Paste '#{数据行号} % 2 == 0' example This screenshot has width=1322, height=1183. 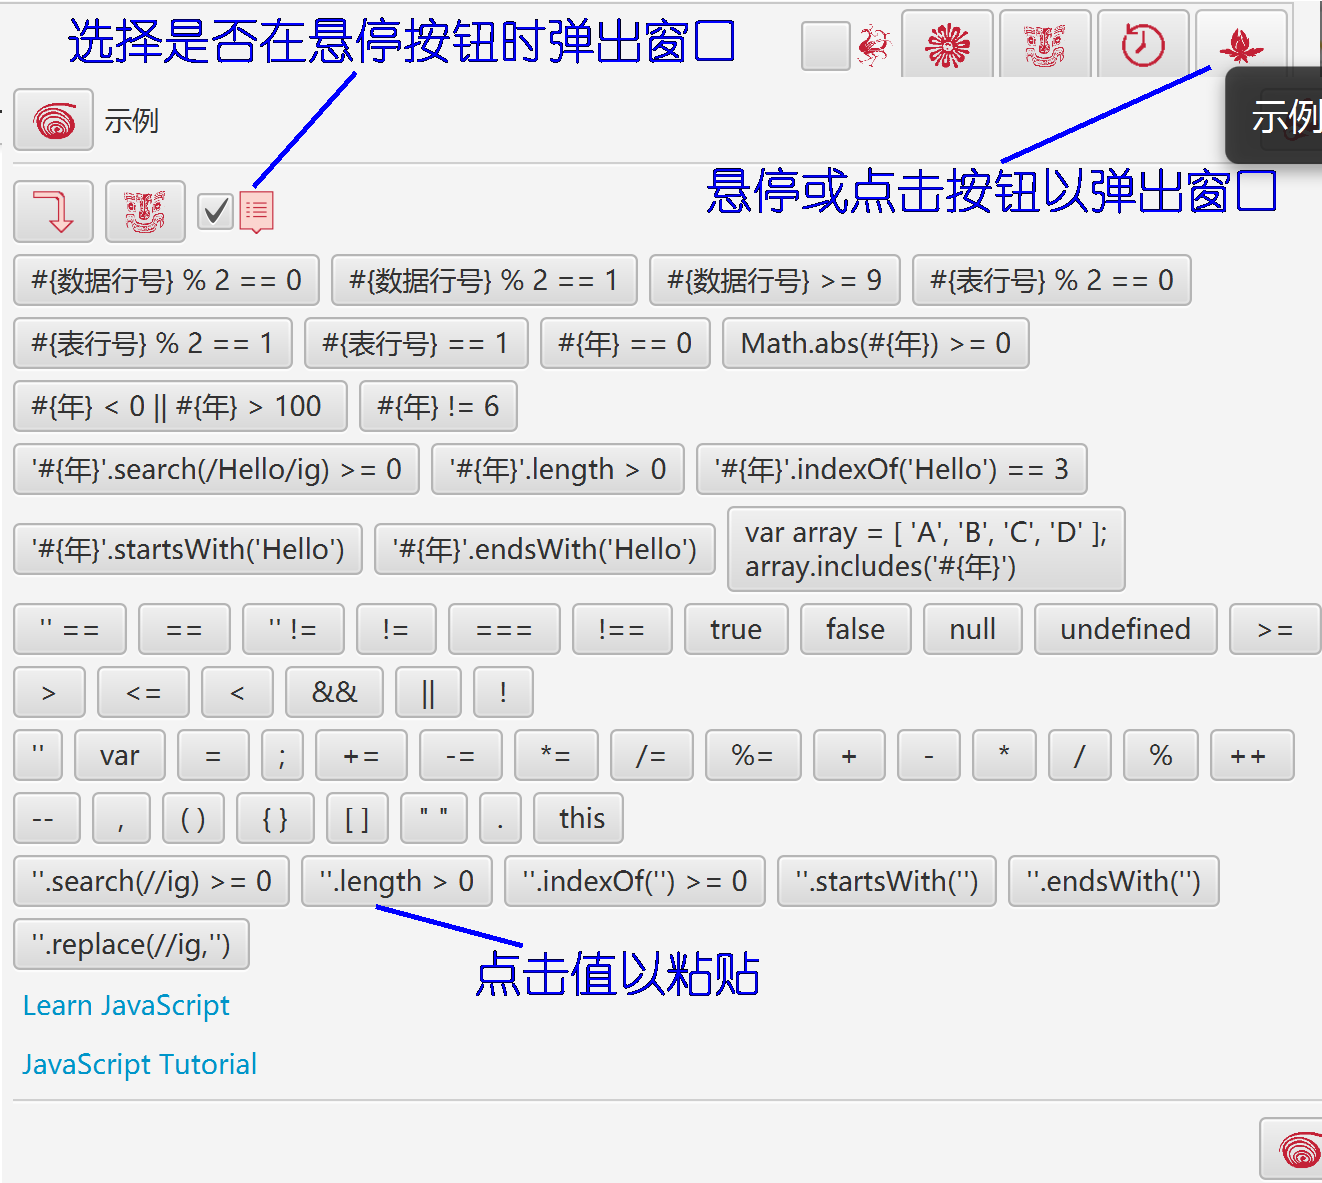tap(166, 280)
